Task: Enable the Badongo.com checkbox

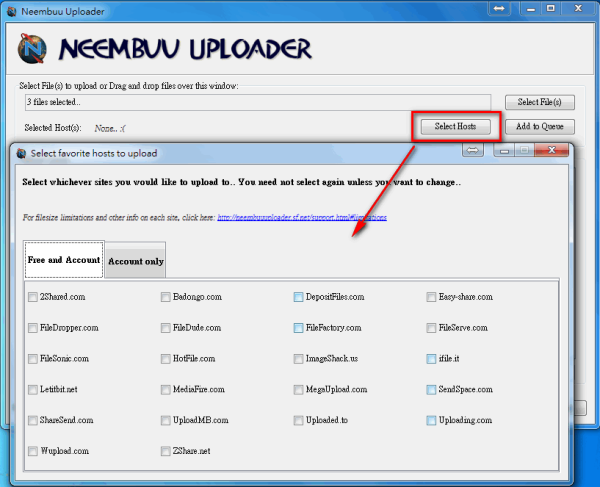Action: pos(166,297)
